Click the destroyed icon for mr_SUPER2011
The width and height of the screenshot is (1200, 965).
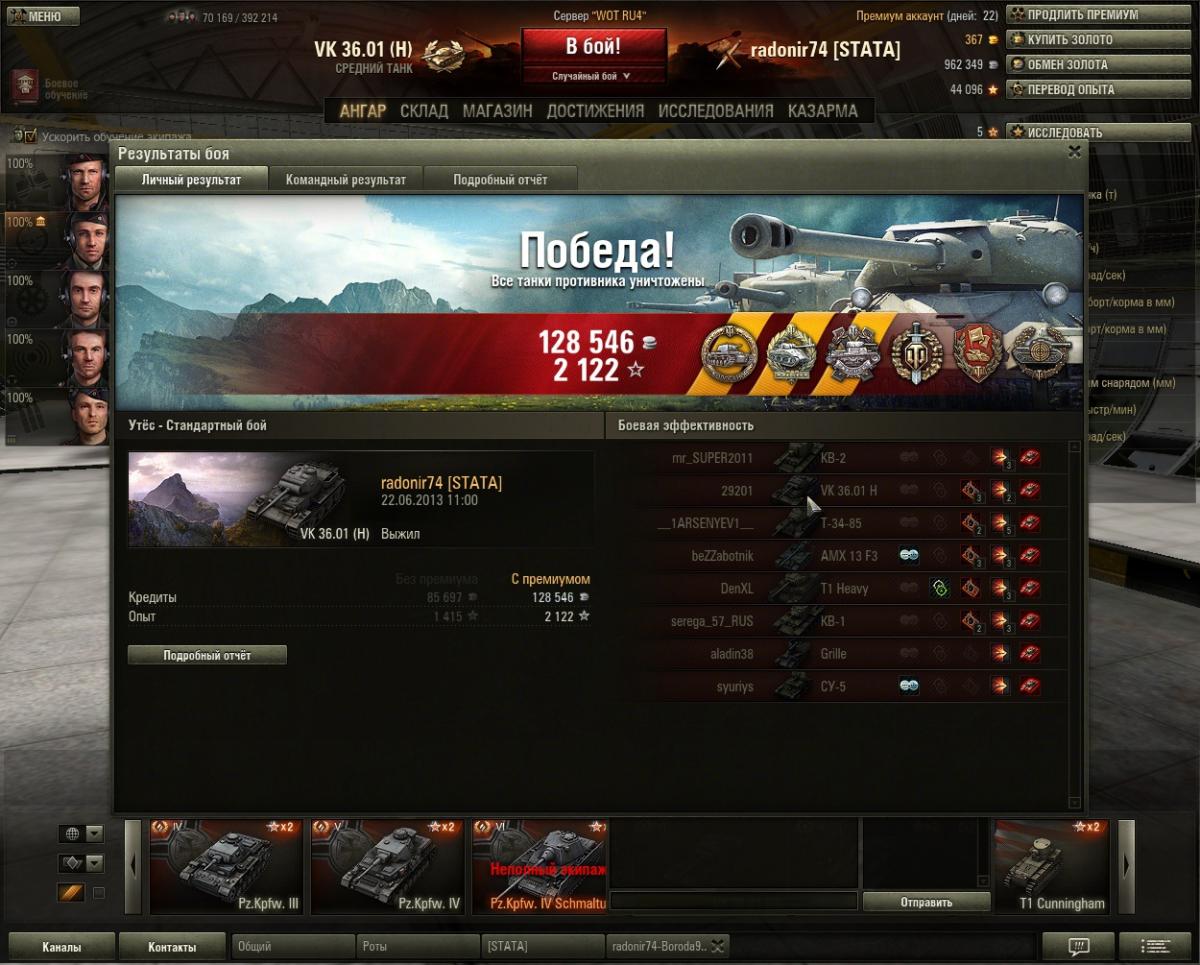1029,458
